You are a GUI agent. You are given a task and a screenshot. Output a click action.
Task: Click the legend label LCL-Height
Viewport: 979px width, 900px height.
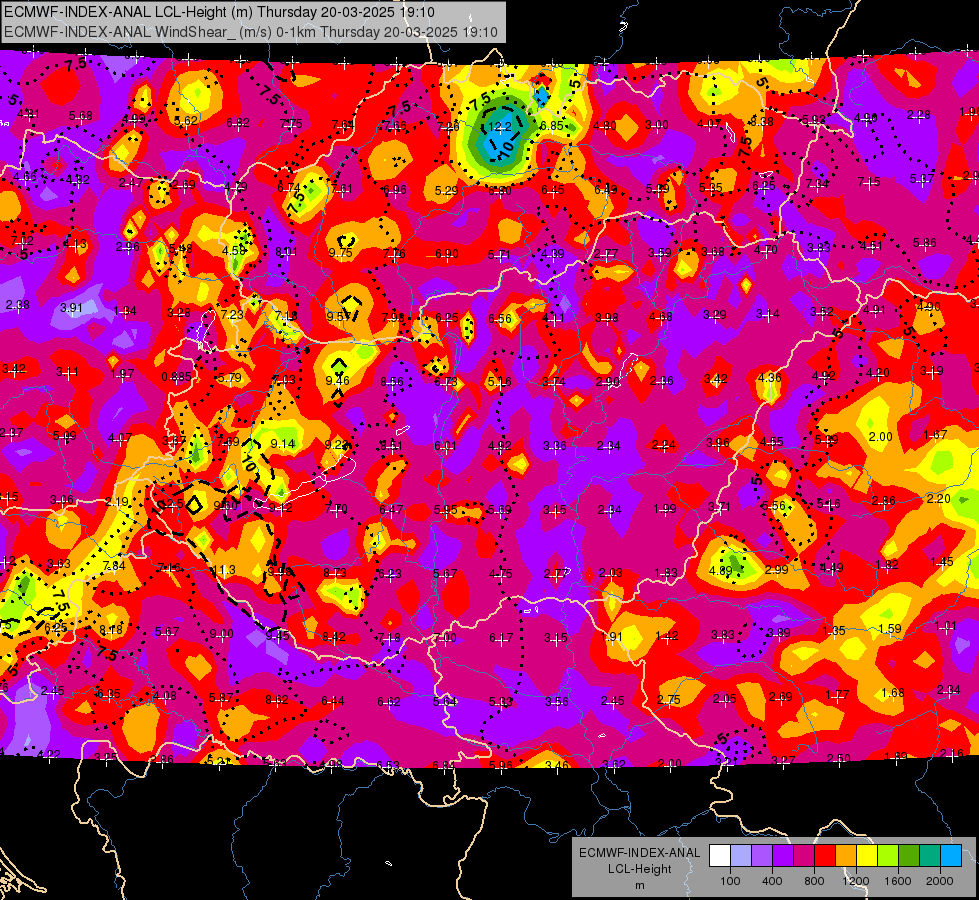[639, 869]
